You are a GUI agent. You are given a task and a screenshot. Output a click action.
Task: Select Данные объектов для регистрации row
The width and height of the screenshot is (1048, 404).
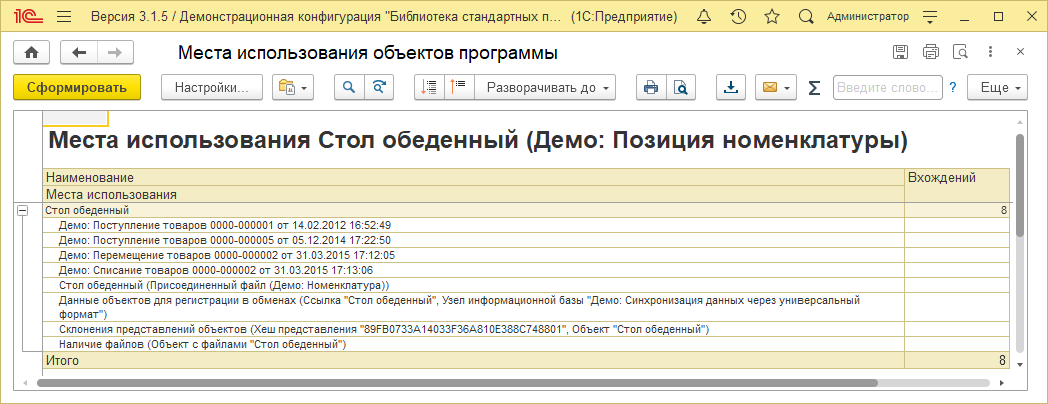(526, 307)
